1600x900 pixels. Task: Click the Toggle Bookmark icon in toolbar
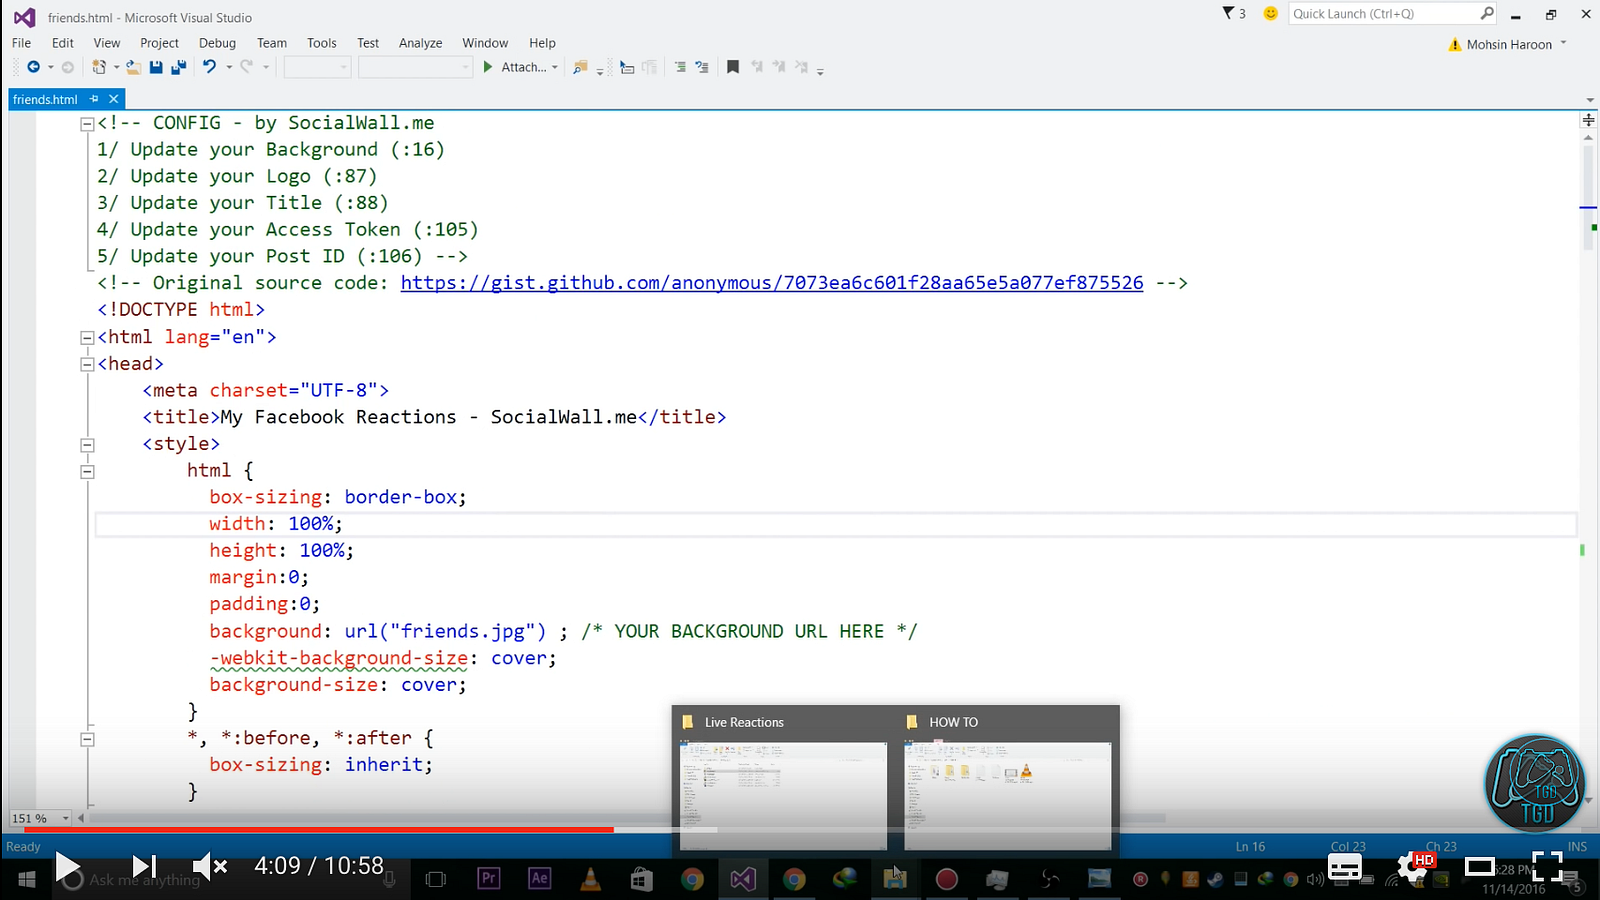click(x=733, y=67)
